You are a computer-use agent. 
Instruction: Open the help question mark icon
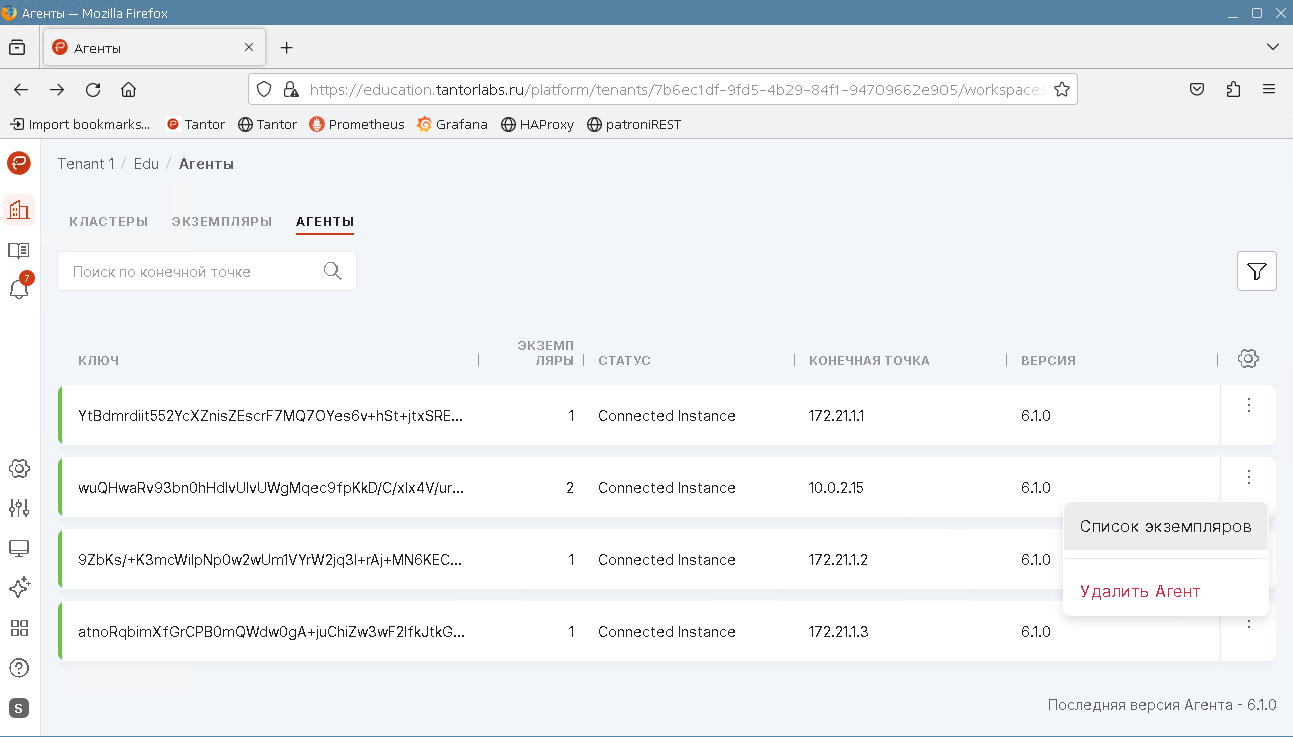click(19, 668)
